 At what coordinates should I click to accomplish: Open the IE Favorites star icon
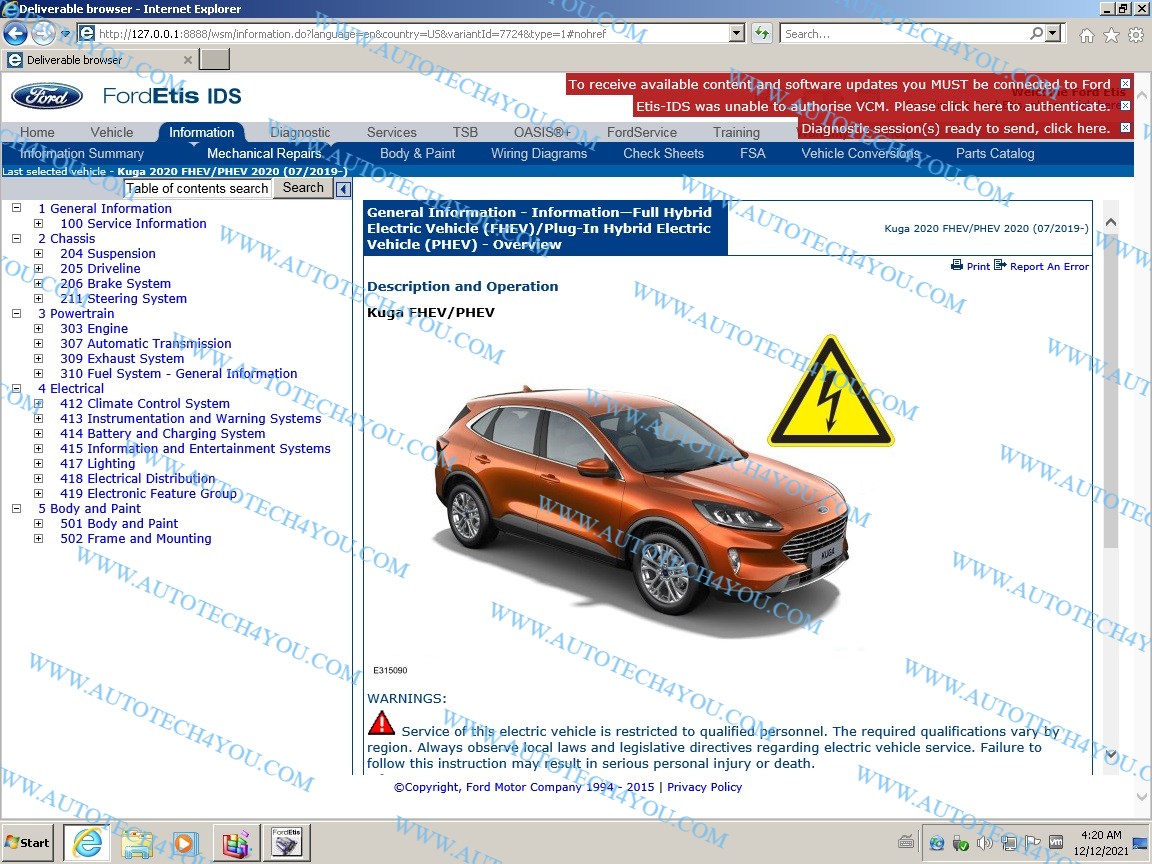pos(1111,35)
